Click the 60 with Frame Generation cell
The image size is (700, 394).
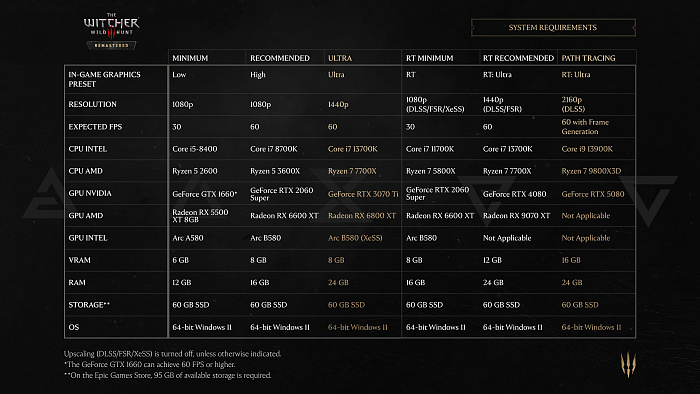(585, 127)
